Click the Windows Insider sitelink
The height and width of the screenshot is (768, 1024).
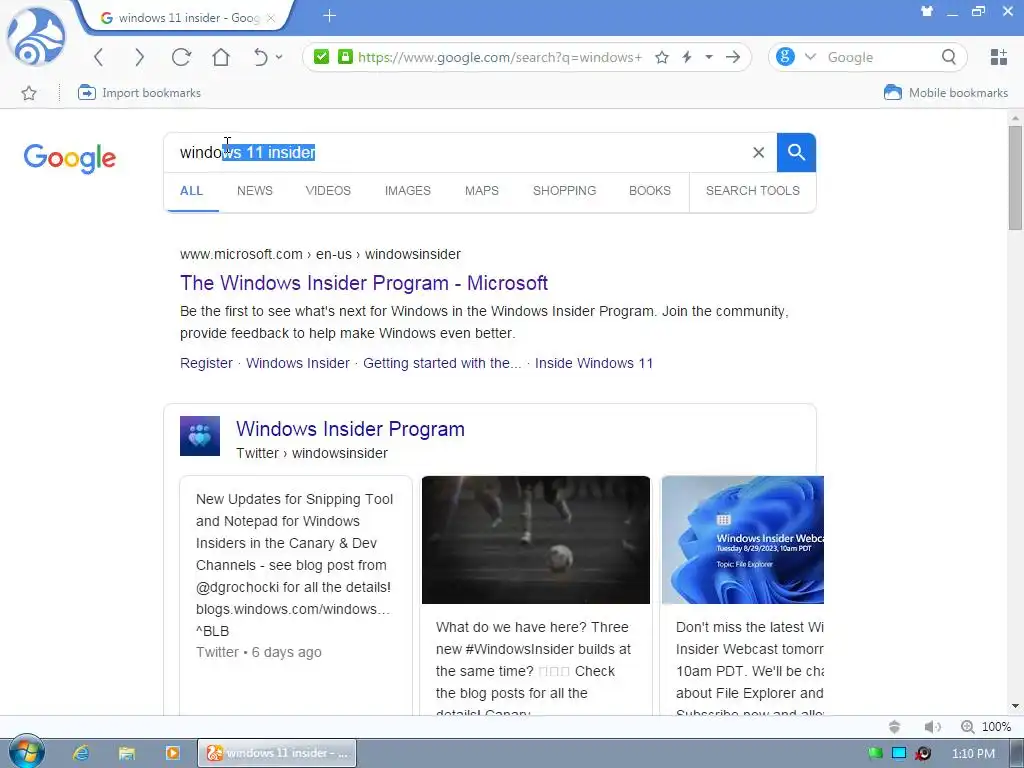(298, 363)
